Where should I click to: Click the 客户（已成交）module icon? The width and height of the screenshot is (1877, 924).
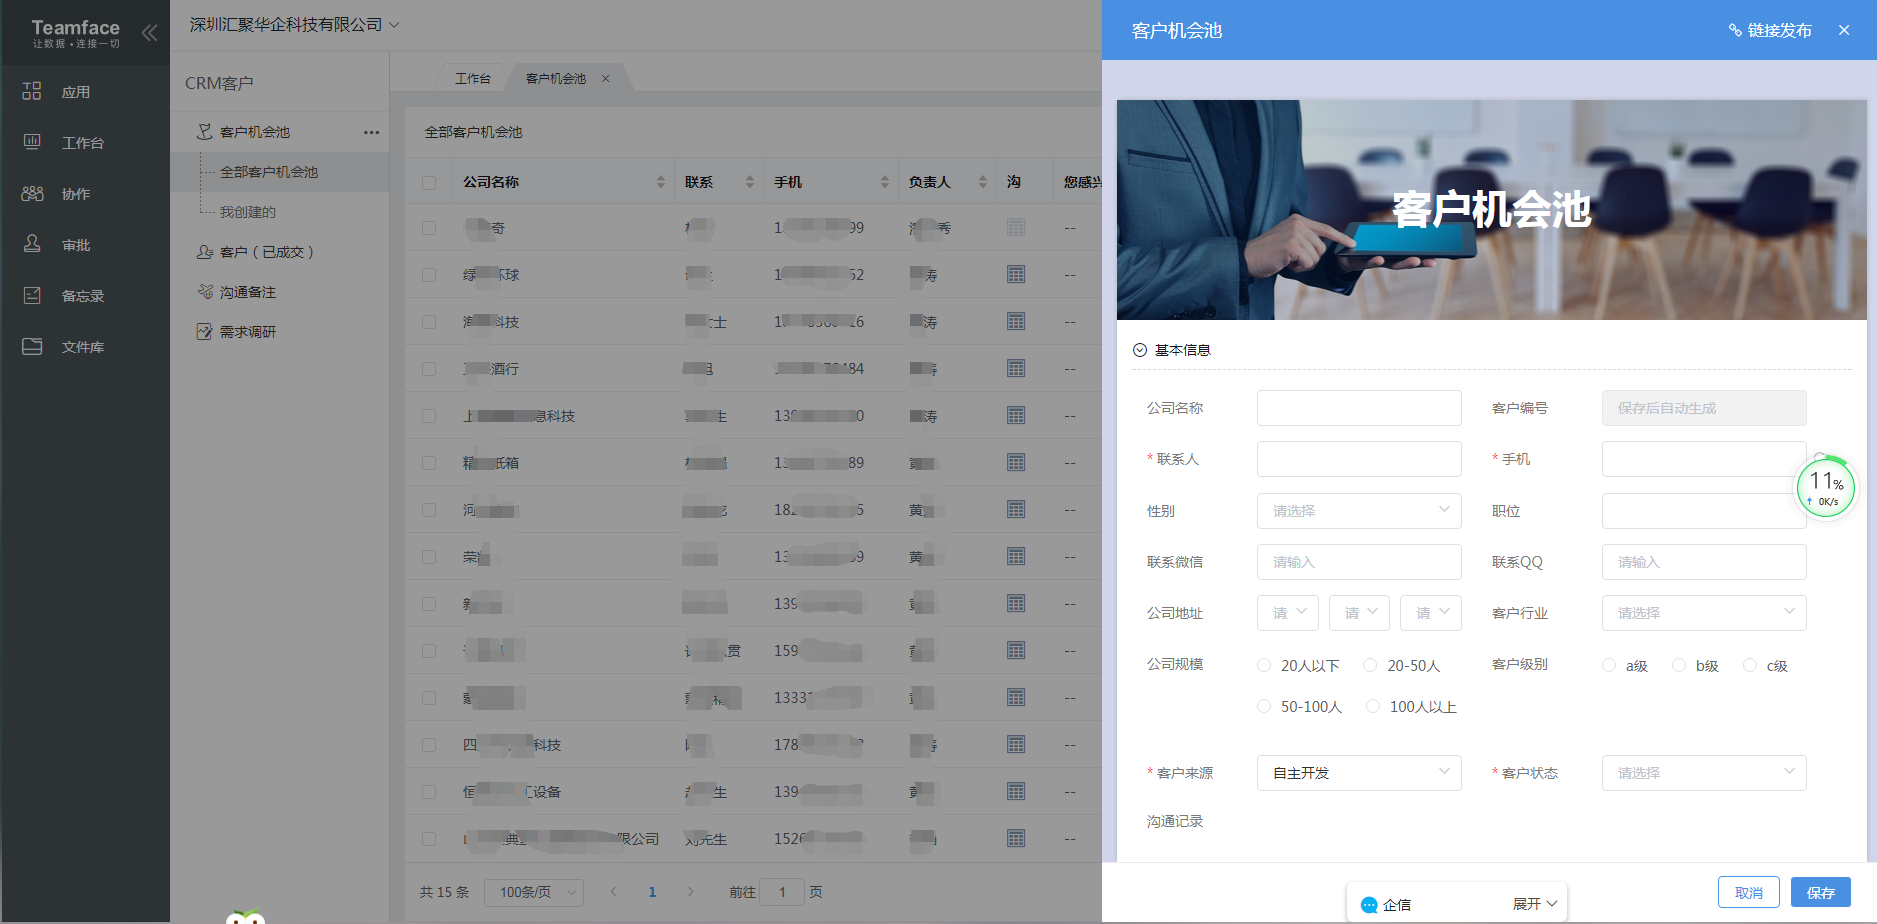205,252
